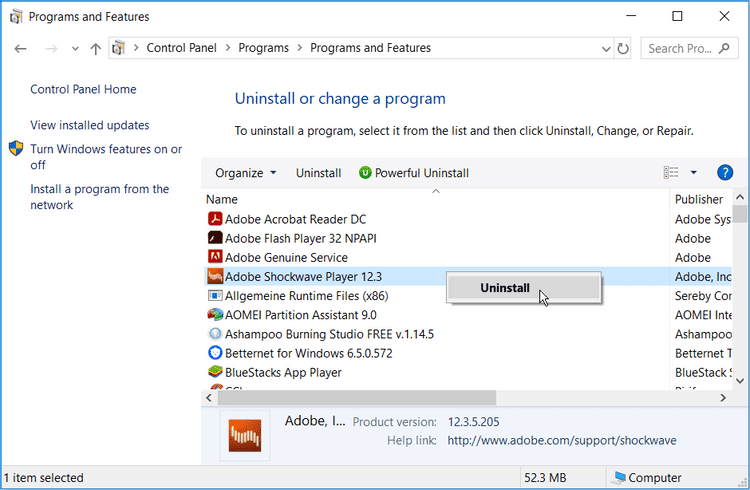Click the refresh icon in address bar
Image resolution: width=750 pixels, height=490 pixels.
click(x=622, y=48)
